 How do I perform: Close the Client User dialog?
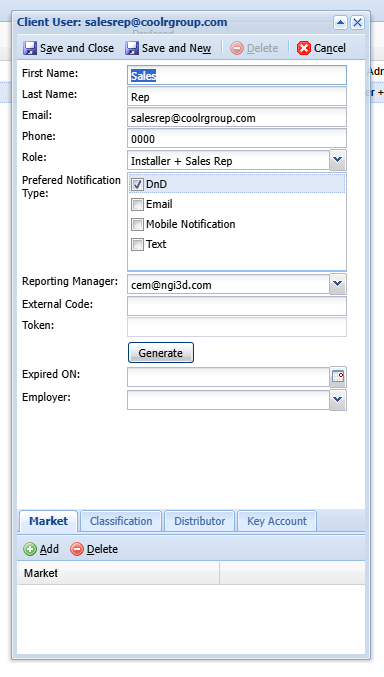(357, 22)
